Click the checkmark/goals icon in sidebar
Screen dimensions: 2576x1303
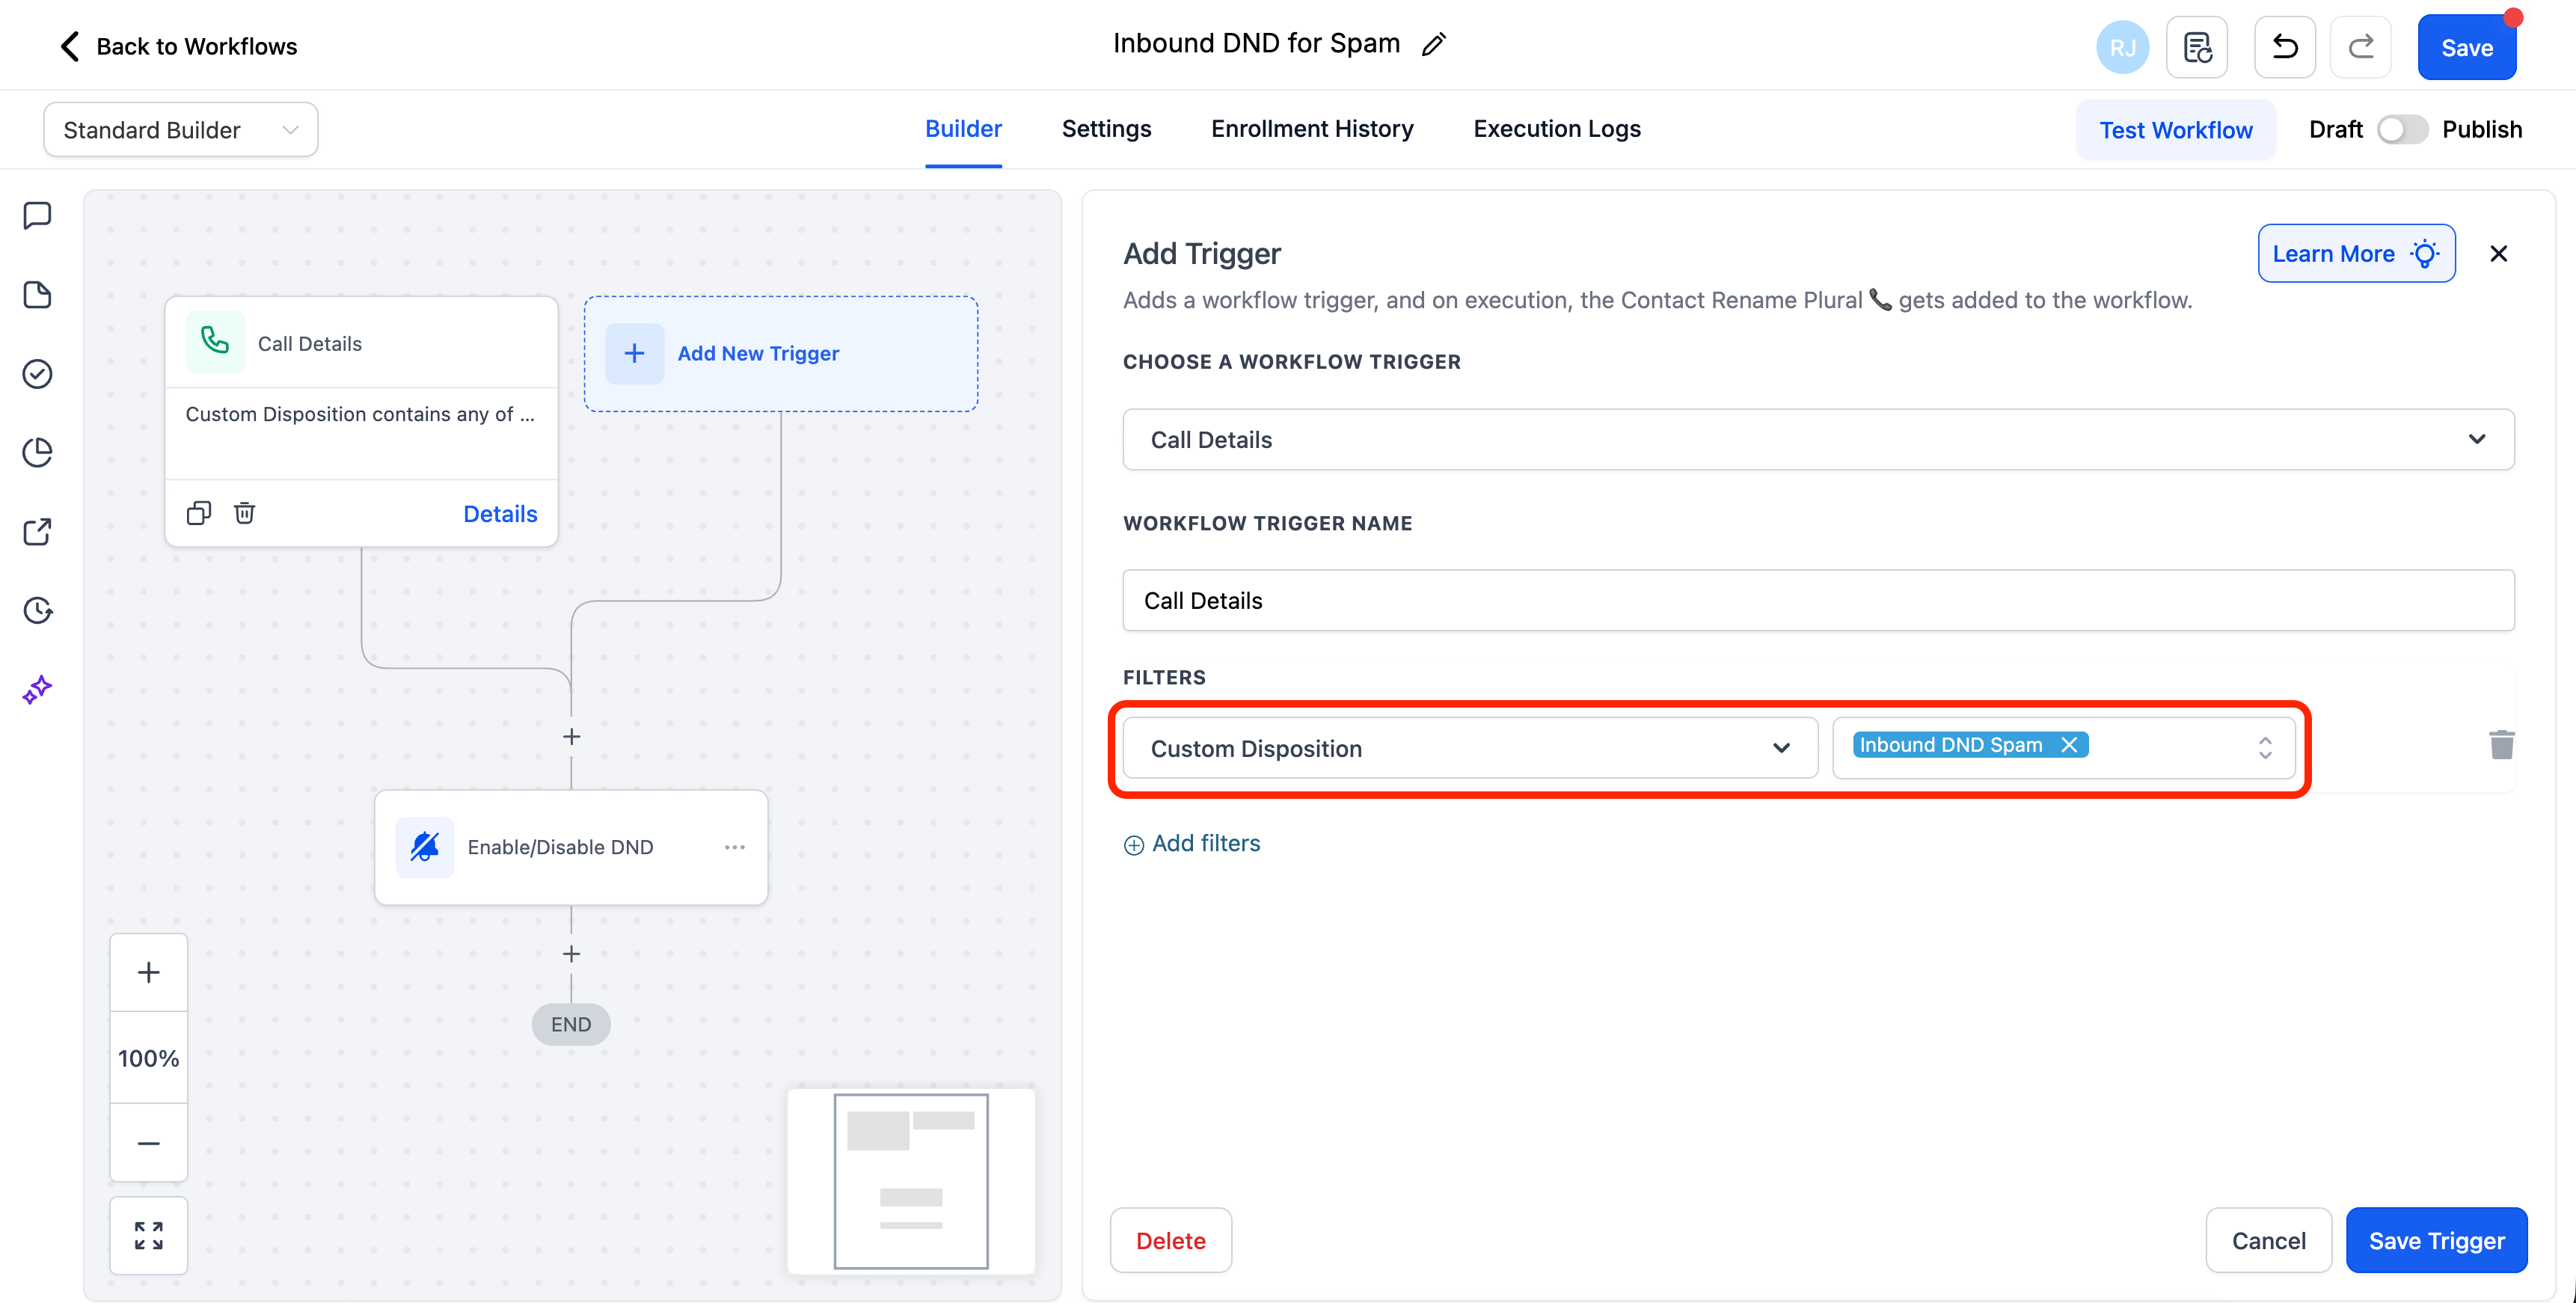[37, 374]
